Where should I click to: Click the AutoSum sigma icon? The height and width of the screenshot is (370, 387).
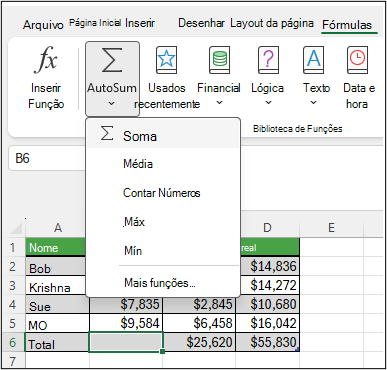[112, 60]
